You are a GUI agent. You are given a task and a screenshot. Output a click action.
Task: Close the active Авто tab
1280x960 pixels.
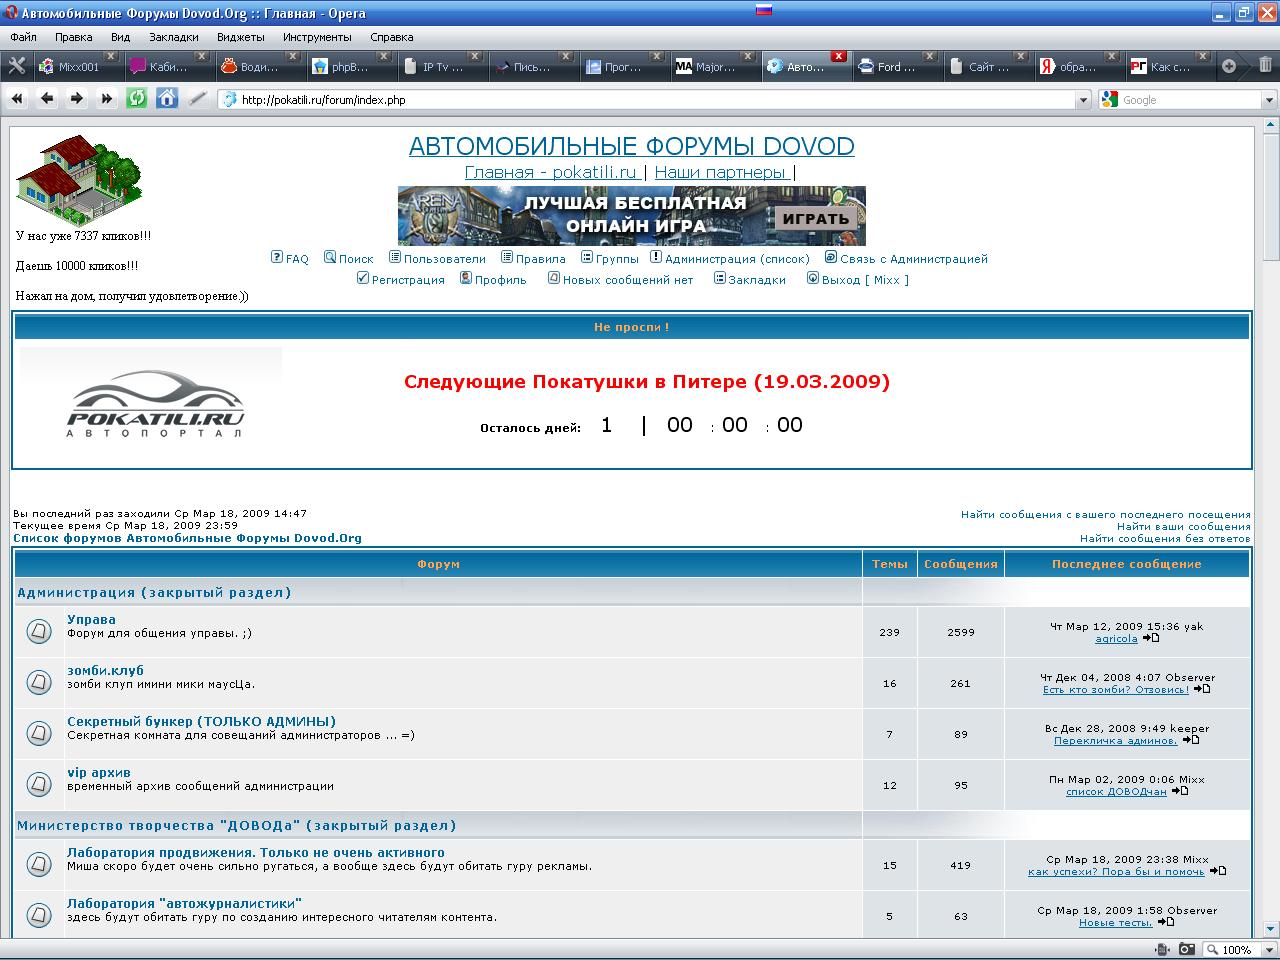click(x=838, y=56)
